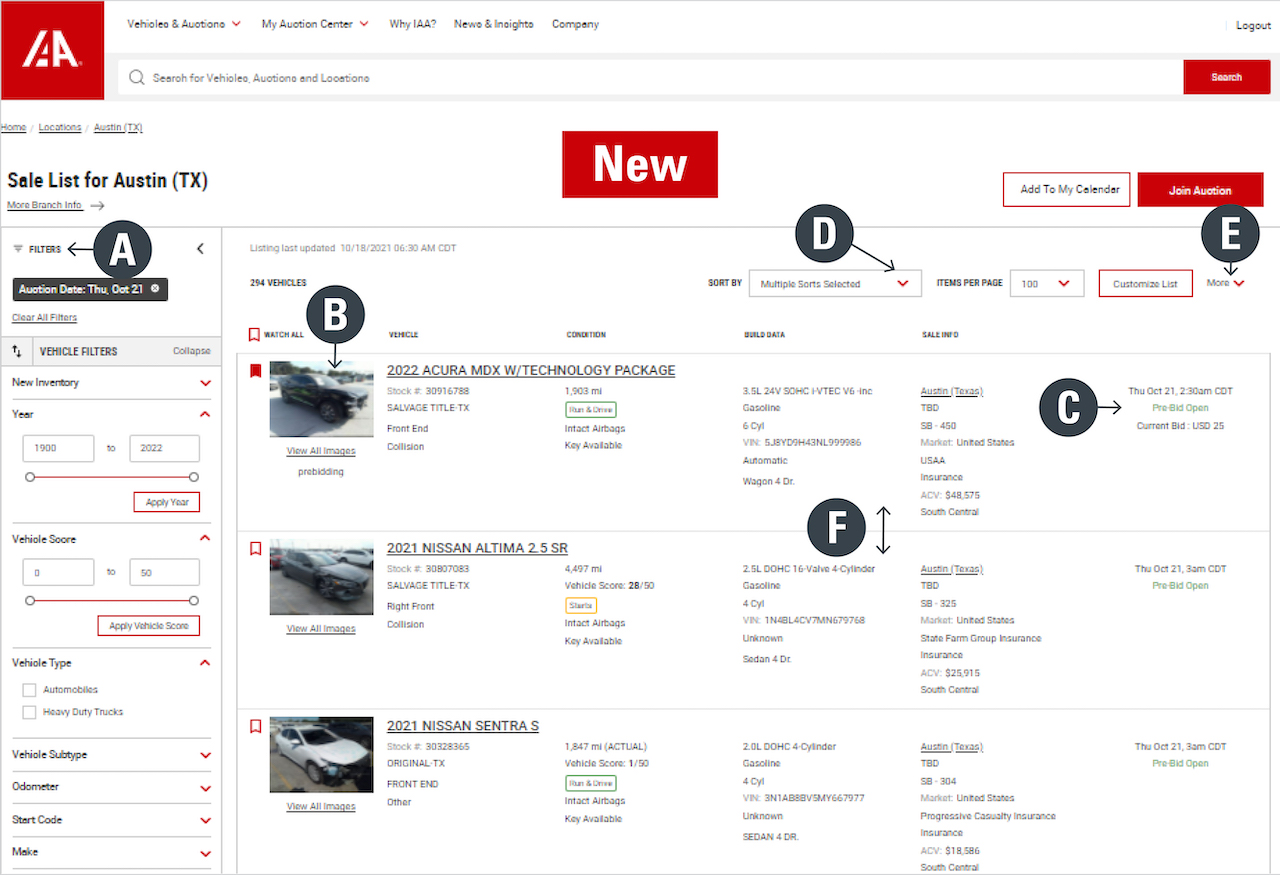Screen dimensions: 1280x875
Task: Expand the New Inventory filter
Action: click(x=205, y=383)
